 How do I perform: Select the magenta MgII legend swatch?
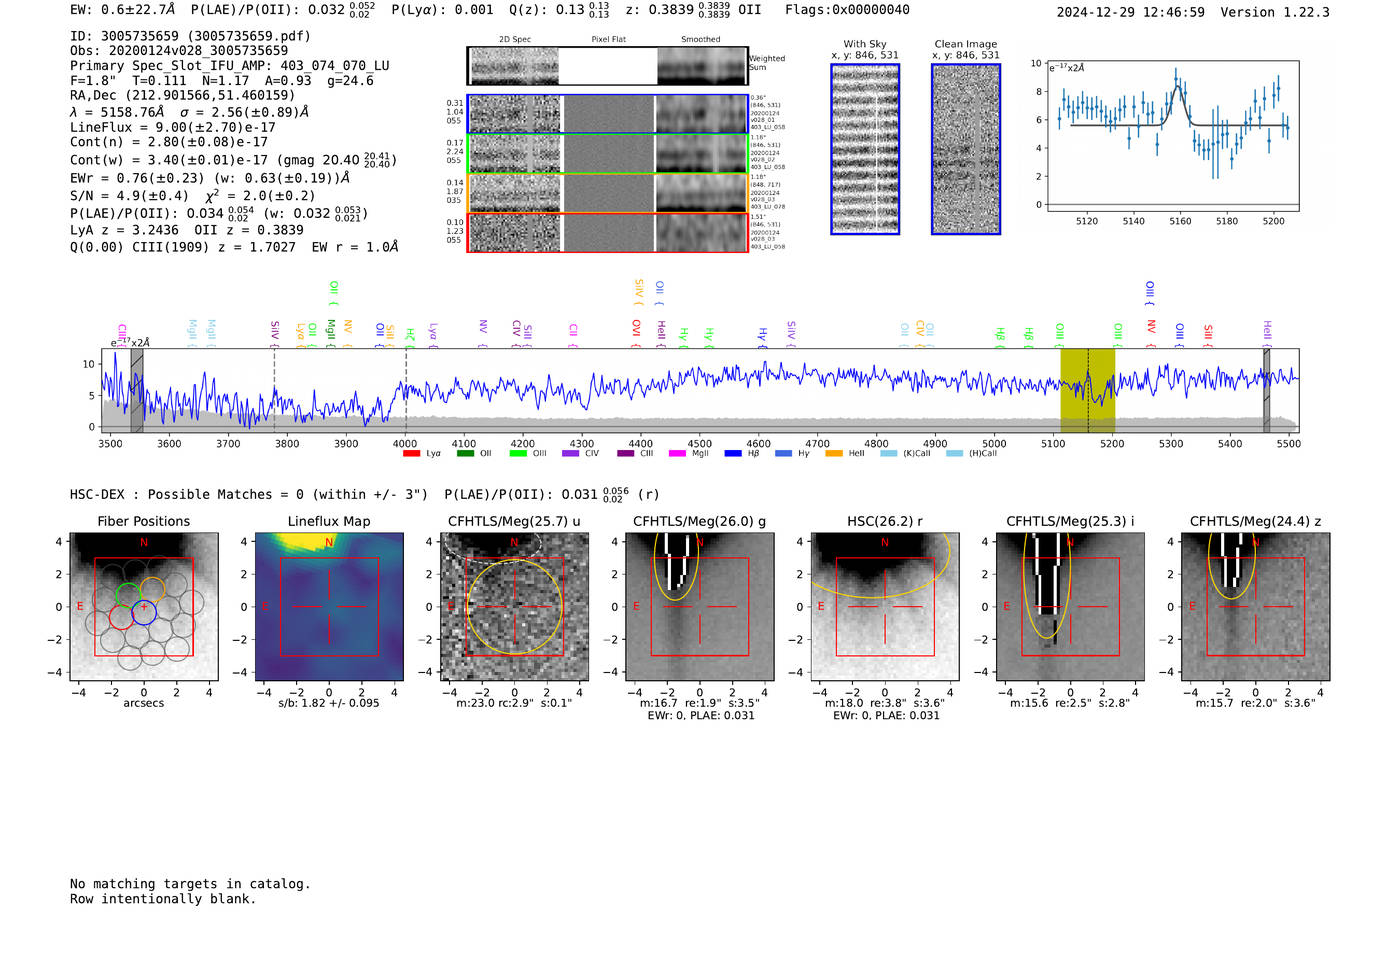coord(678,454)
